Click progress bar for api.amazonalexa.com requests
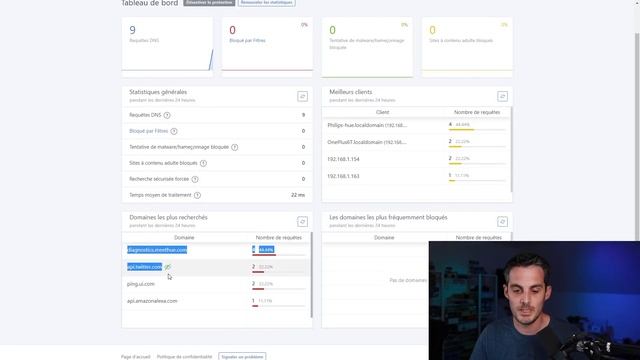 point(279,306)
